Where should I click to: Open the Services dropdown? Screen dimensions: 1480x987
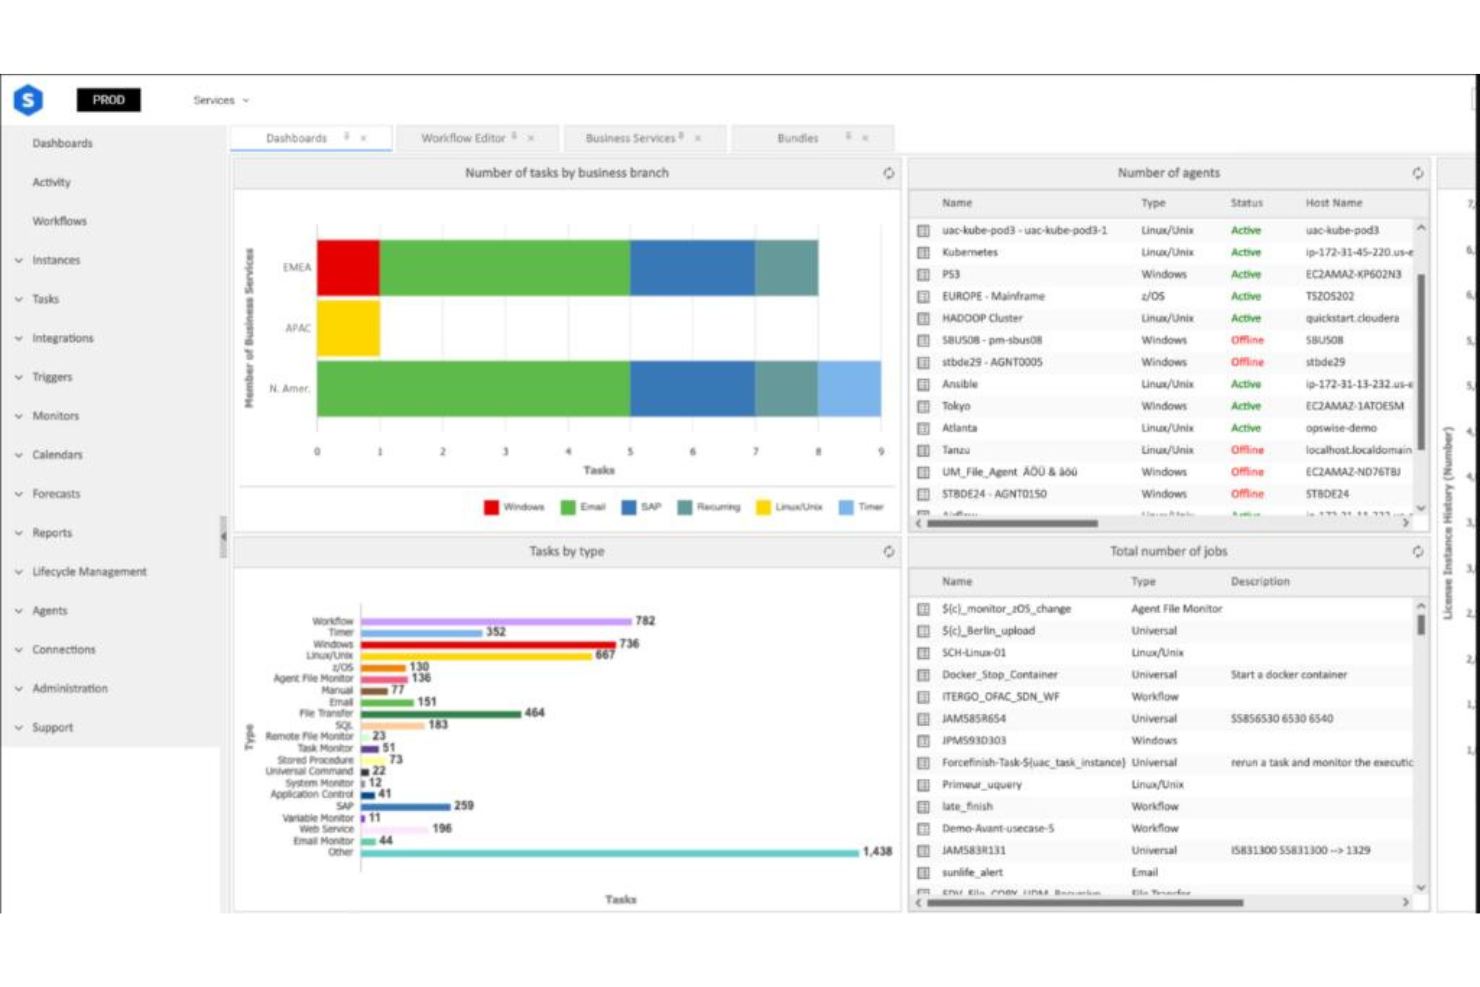(x=222, y=100)
